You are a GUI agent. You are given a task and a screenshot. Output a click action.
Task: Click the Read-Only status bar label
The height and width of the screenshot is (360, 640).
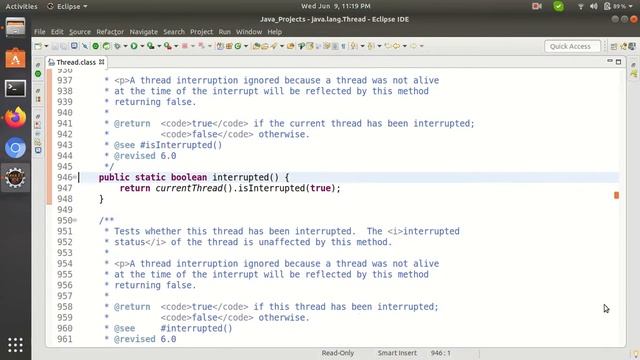(x=338, y=353)
